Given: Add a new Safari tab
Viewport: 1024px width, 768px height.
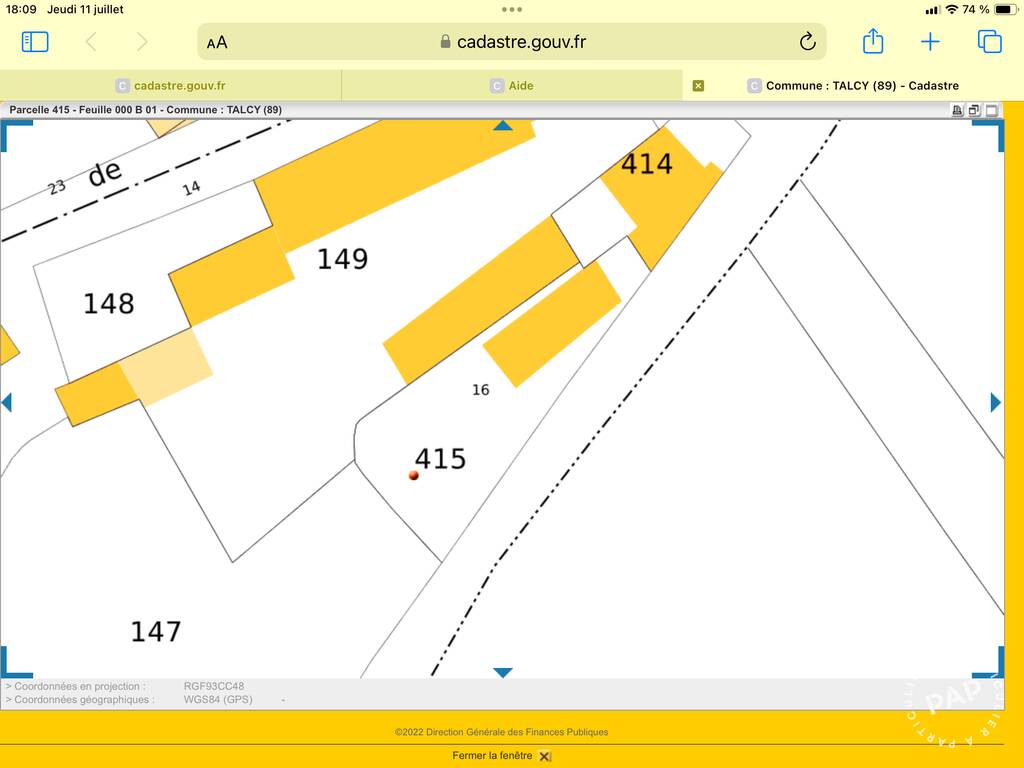Looking at the screenshot, I should [930, 42].
